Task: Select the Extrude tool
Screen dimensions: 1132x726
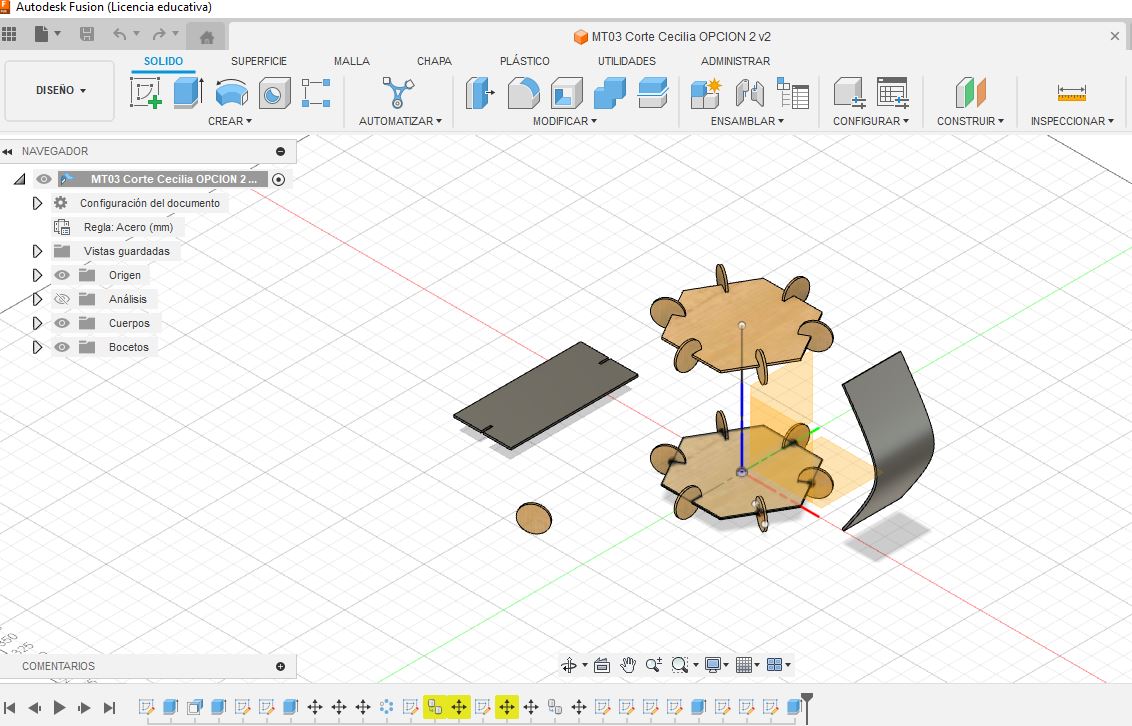Action: pyautogui.click(x=188, y=93)
